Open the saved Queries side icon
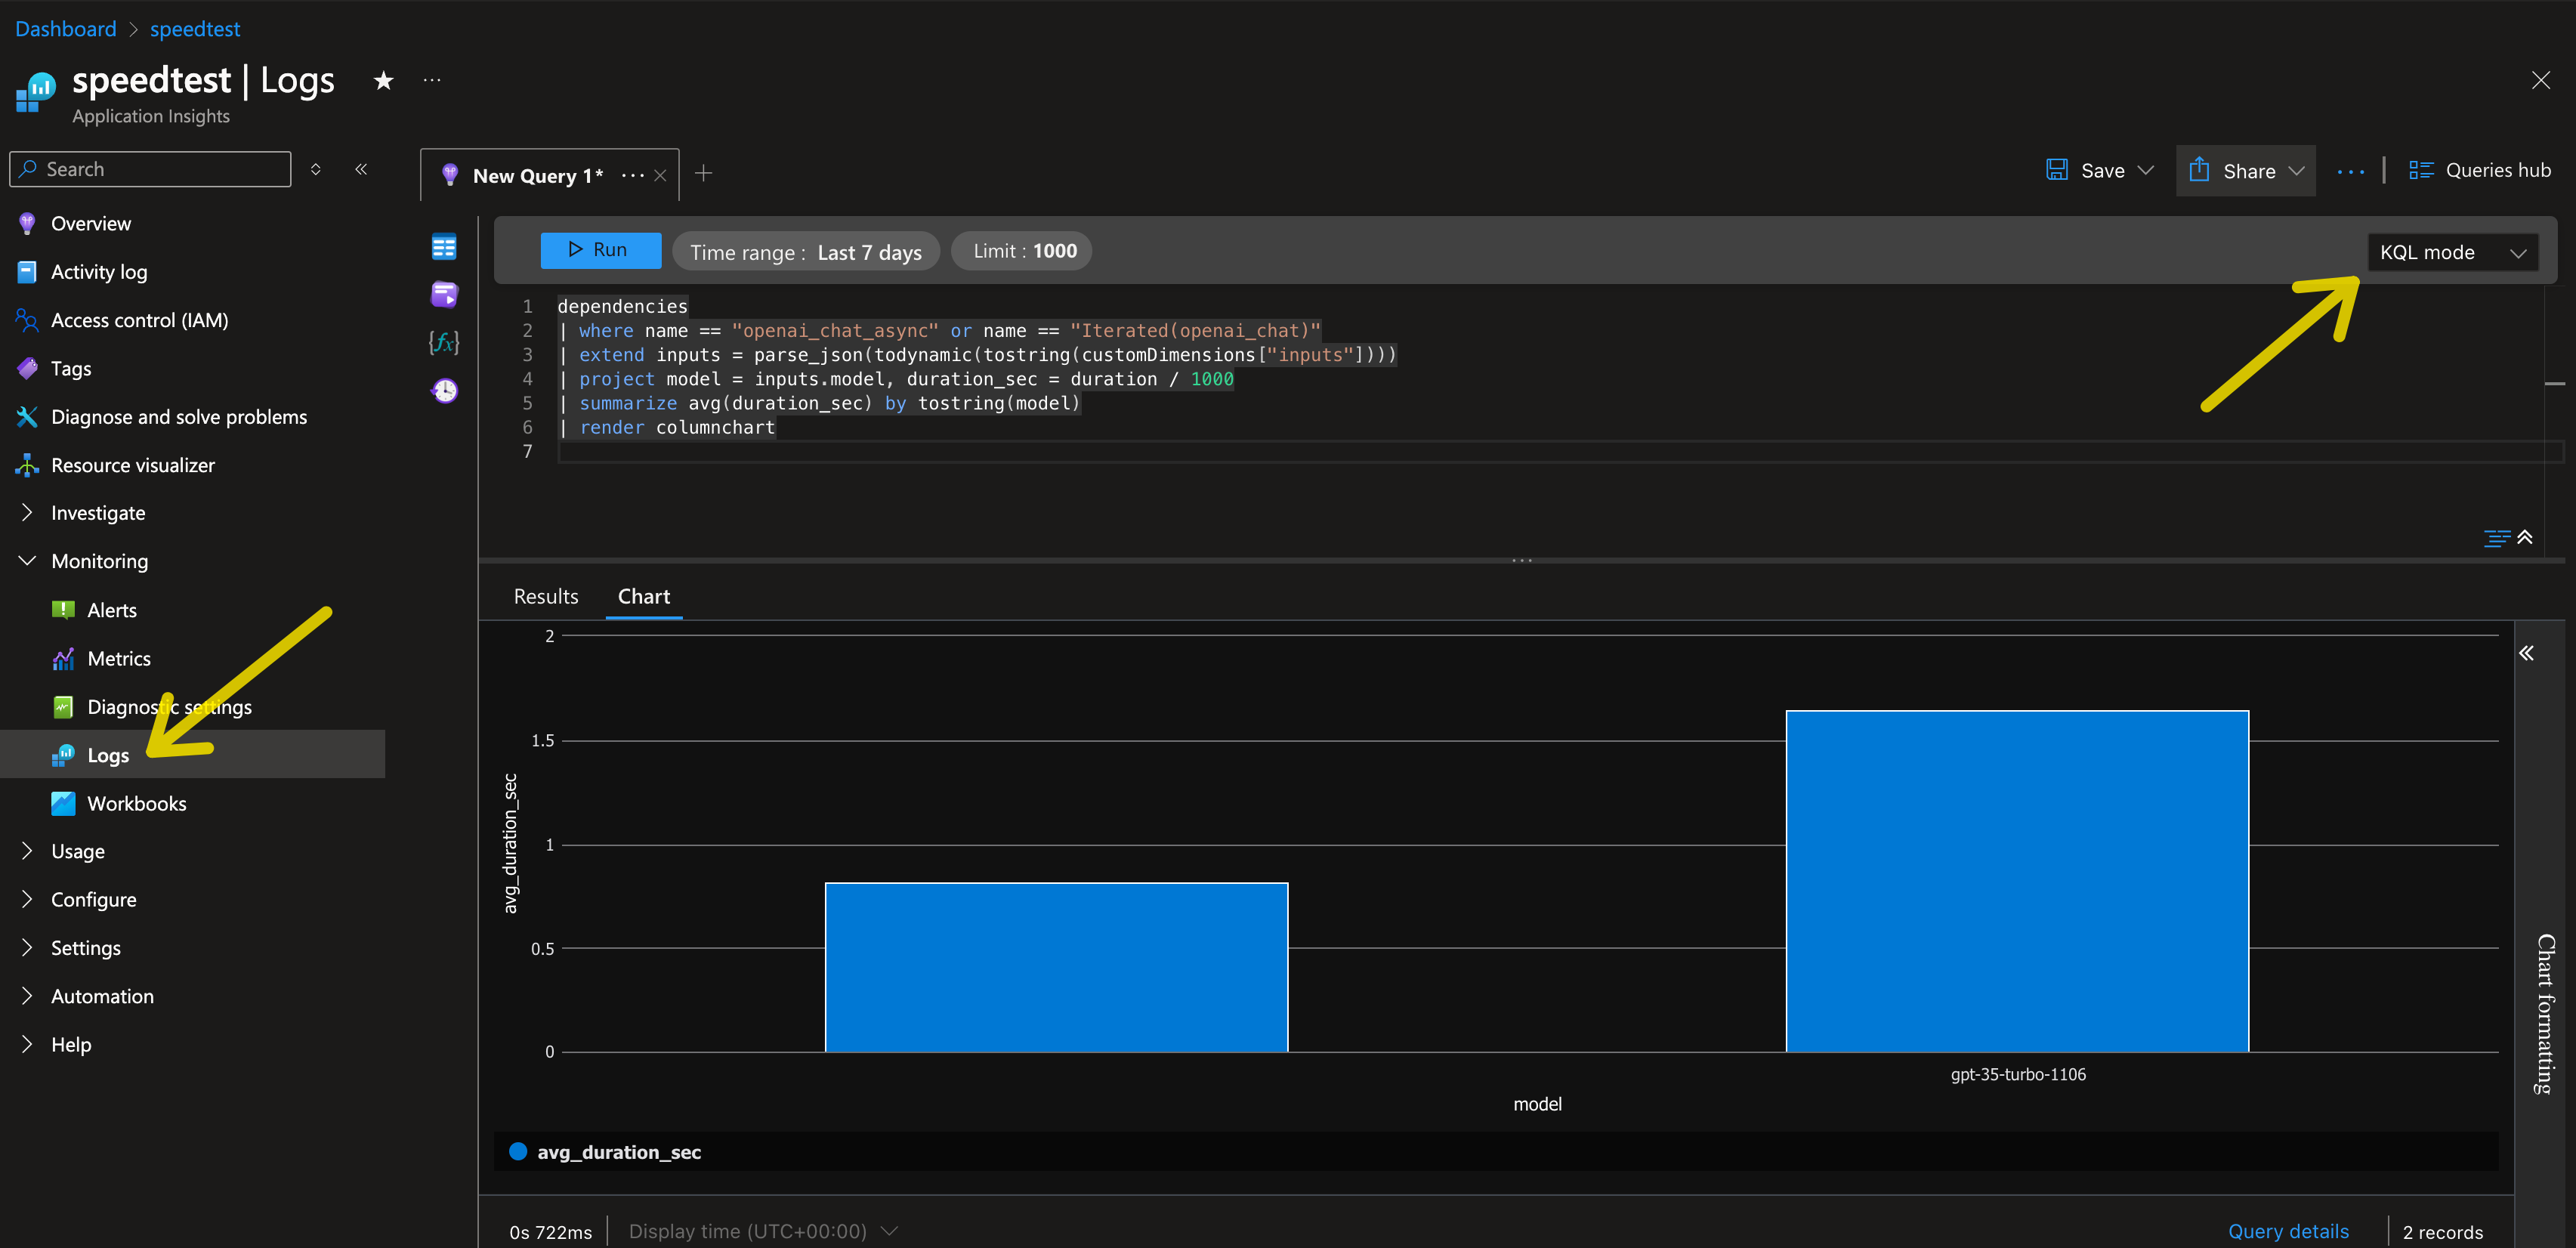The height and width of the screenshot is (1248, 2576). pyautogui.click(x=444, y=294)
